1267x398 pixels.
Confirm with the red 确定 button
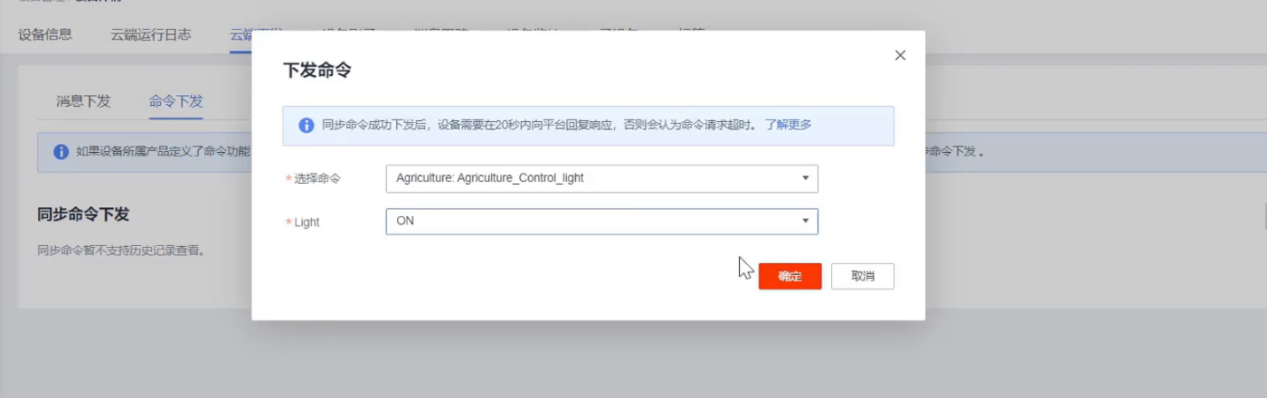(790, 276)
